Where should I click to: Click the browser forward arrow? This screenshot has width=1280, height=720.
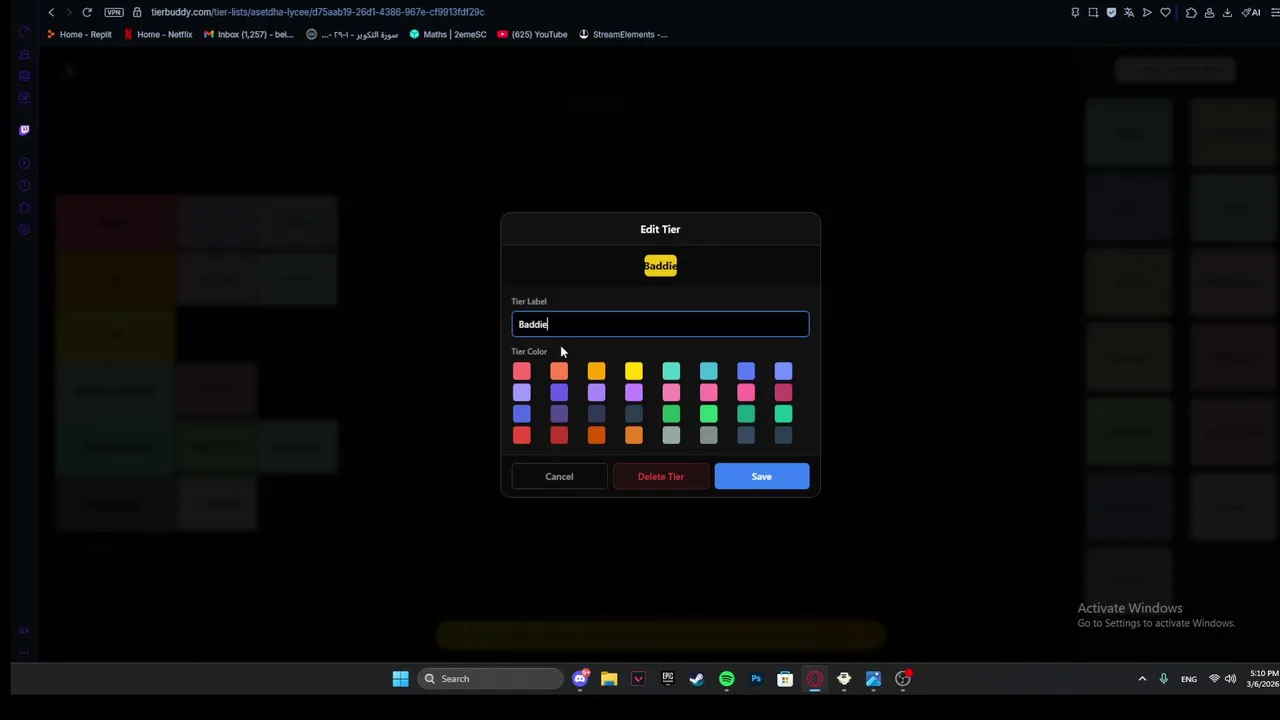tap(68, 12)
